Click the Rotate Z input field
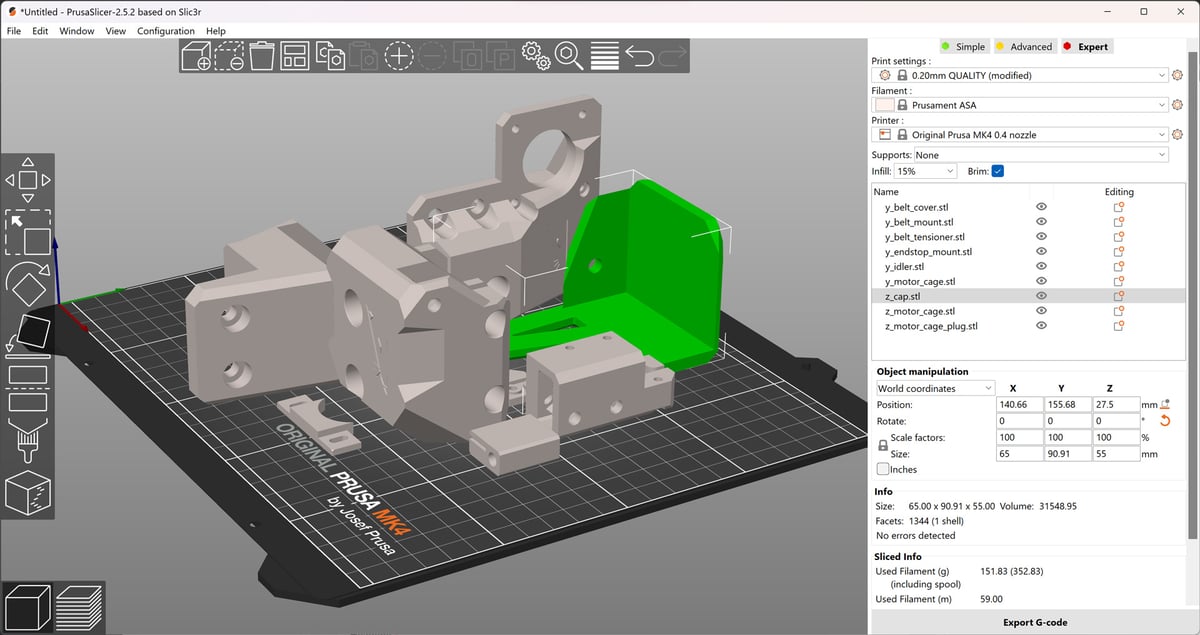The height and width of the screenshot is (635, 1200). [1115, 421]
